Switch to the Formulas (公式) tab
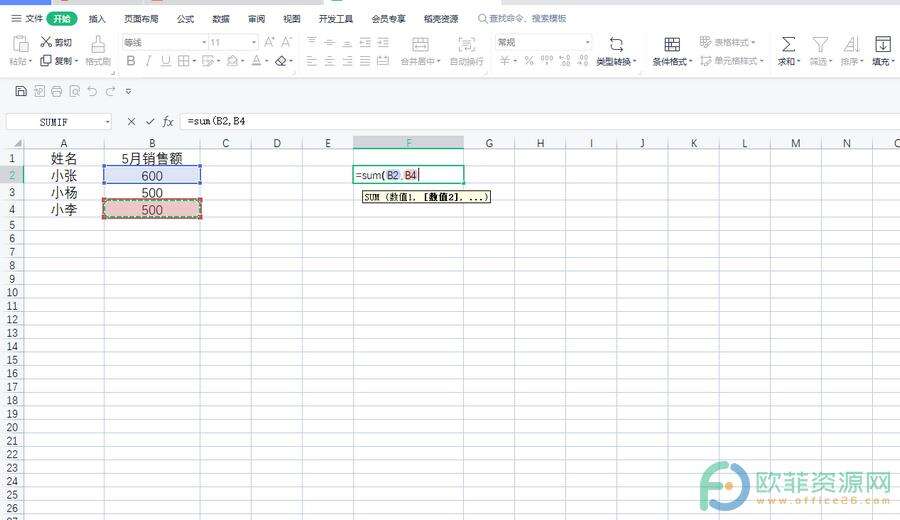The image size is (900, 520). click(x=185, y=18)
